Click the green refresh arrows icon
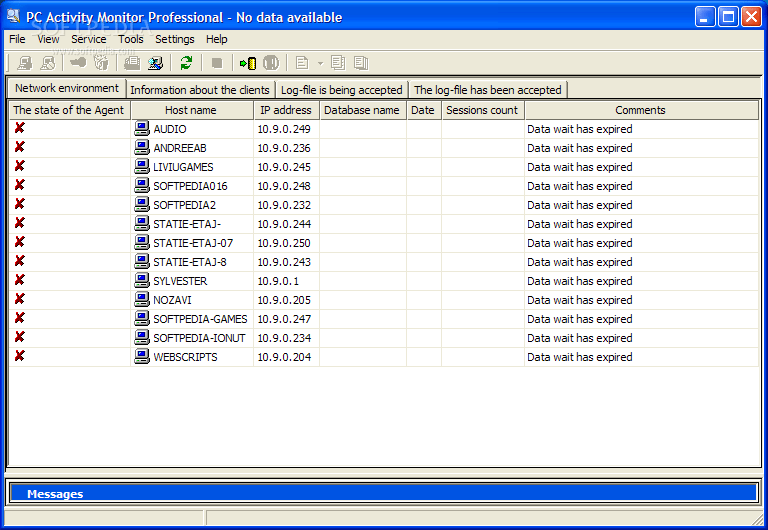Viewport: 768px width, 530px height. click(186, 63)
